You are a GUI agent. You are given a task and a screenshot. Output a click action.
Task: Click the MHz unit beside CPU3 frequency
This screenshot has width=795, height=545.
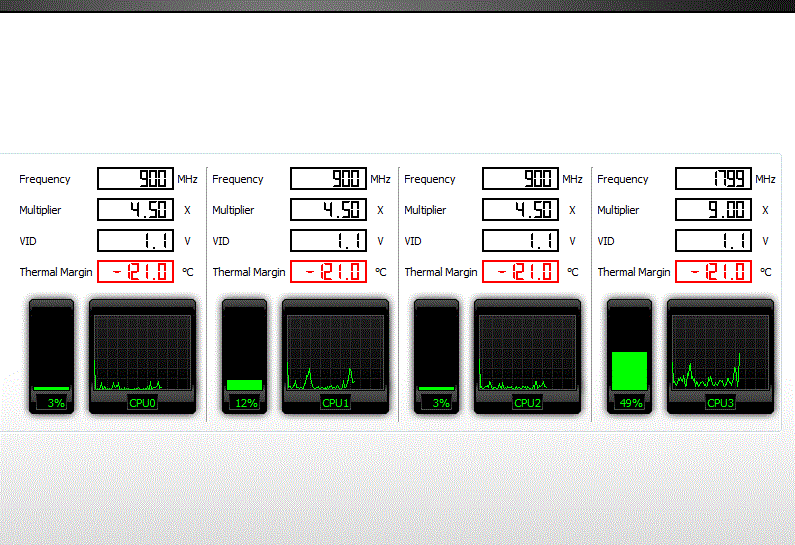pos(765,179)
